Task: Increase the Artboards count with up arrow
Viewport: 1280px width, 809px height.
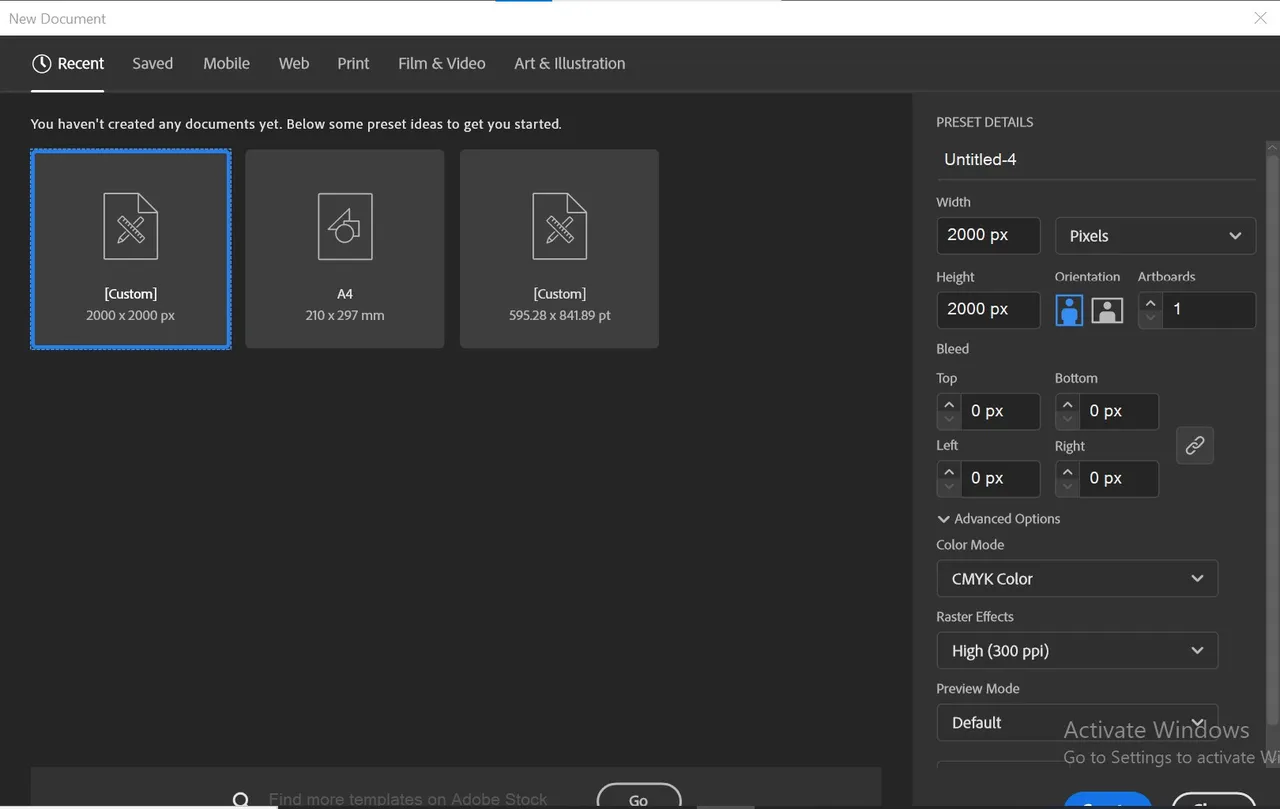Action: pyautogui.click(x=1150, y=303)
